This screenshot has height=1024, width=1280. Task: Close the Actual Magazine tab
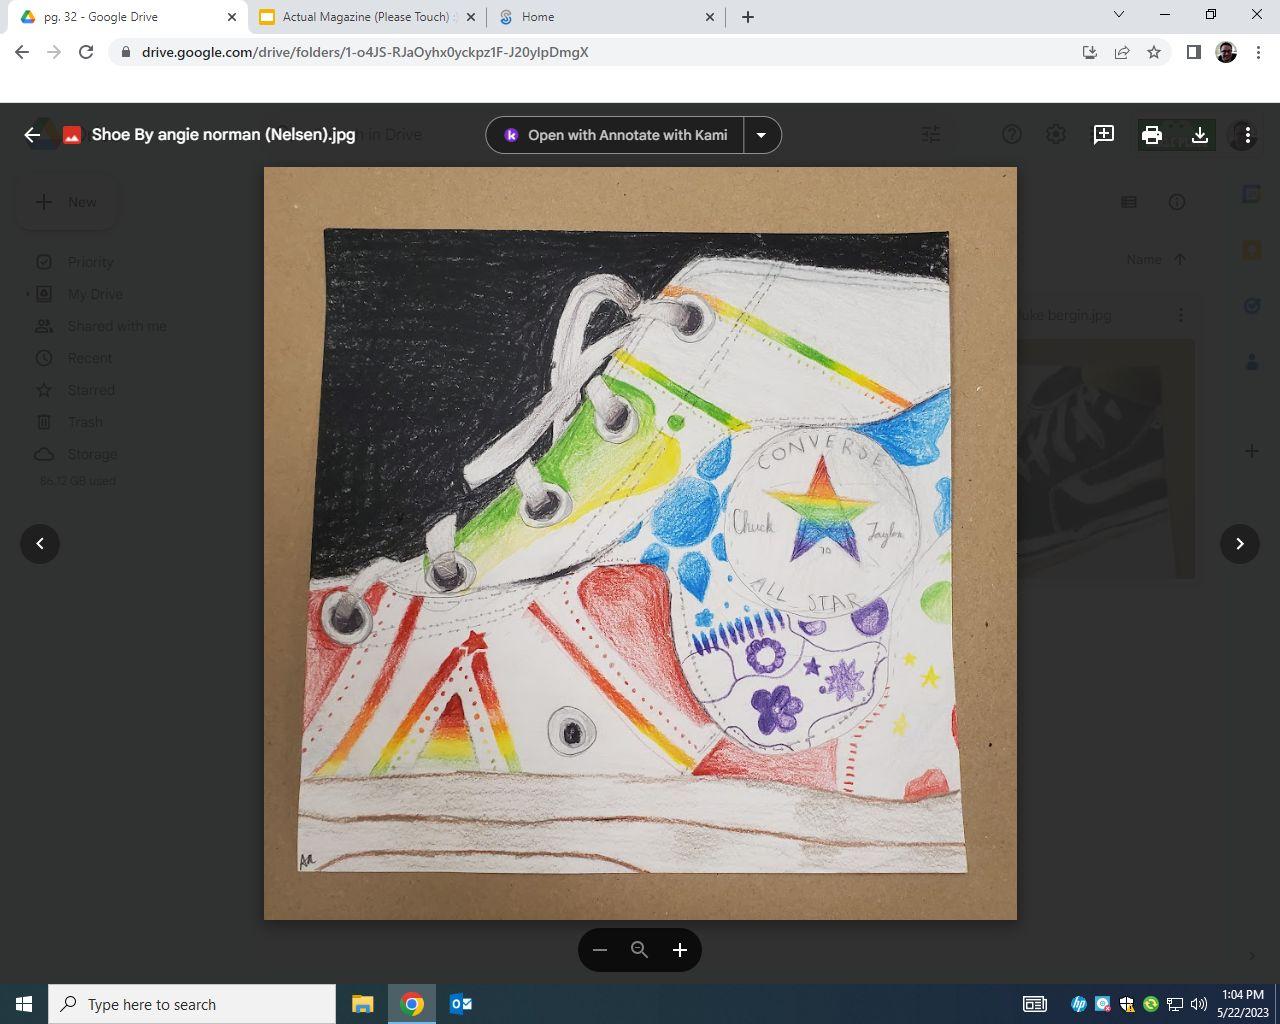point(471,17)
